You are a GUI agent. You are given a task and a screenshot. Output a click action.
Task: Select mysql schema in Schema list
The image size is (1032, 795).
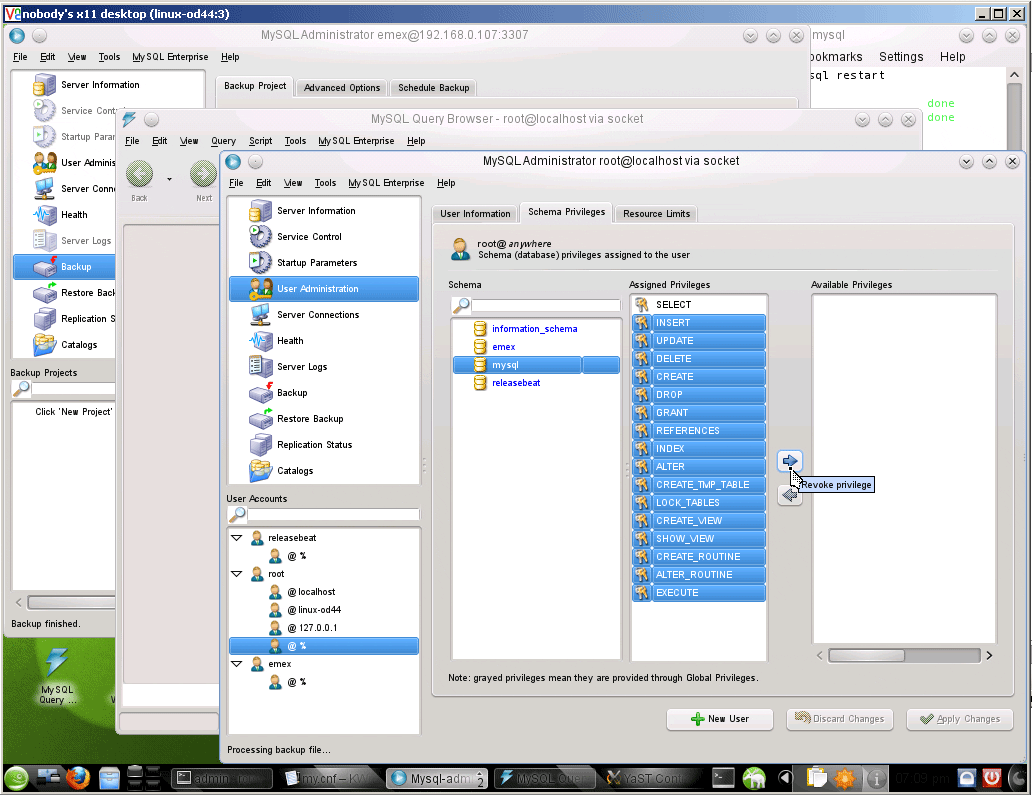point(536,365)
